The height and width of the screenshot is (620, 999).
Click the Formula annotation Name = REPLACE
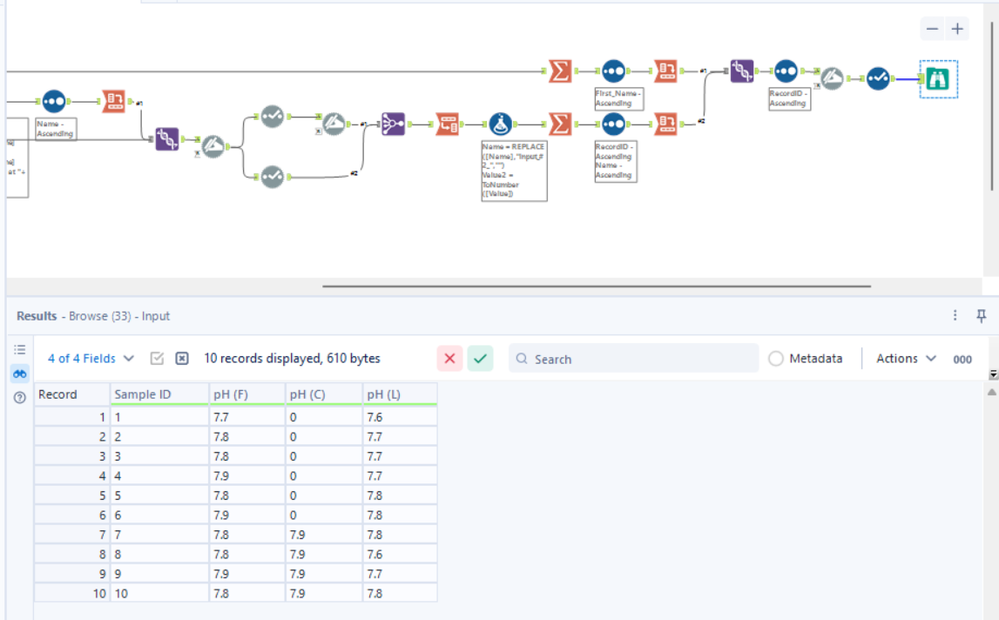coord(514,171)
